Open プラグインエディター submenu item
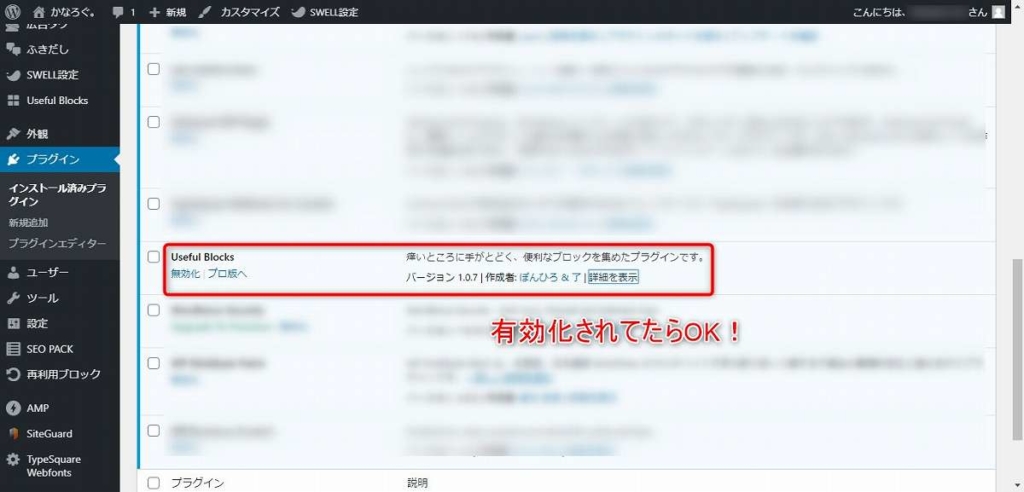The image size is (1024, 492). coord(56,243)
